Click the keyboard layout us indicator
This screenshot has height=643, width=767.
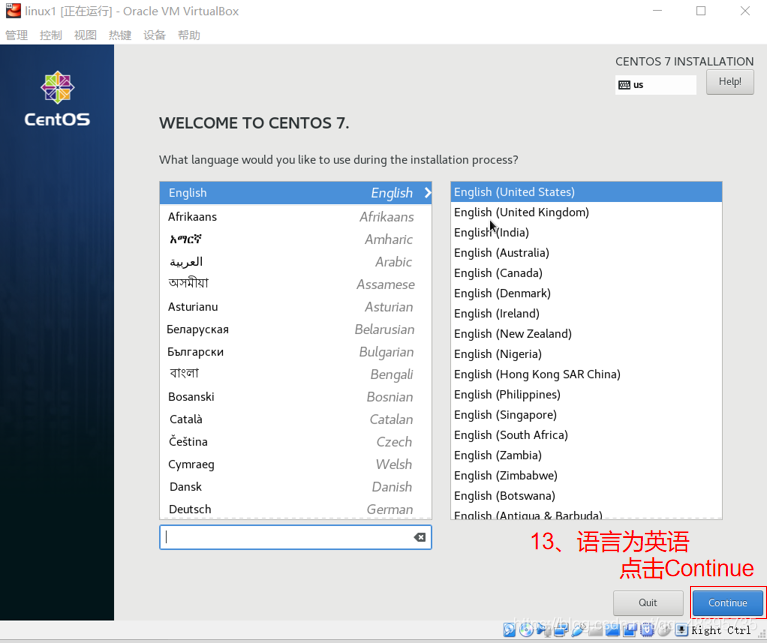click(655, 85)
